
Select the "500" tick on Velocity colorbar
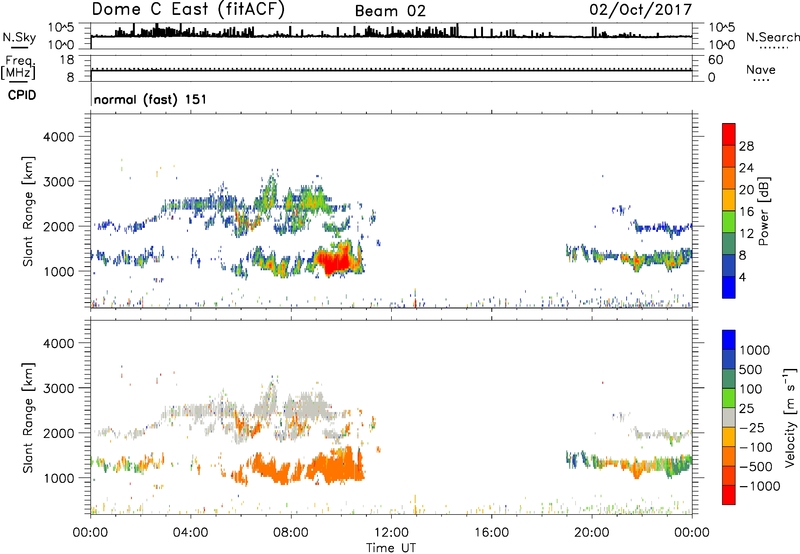(753, 370)
